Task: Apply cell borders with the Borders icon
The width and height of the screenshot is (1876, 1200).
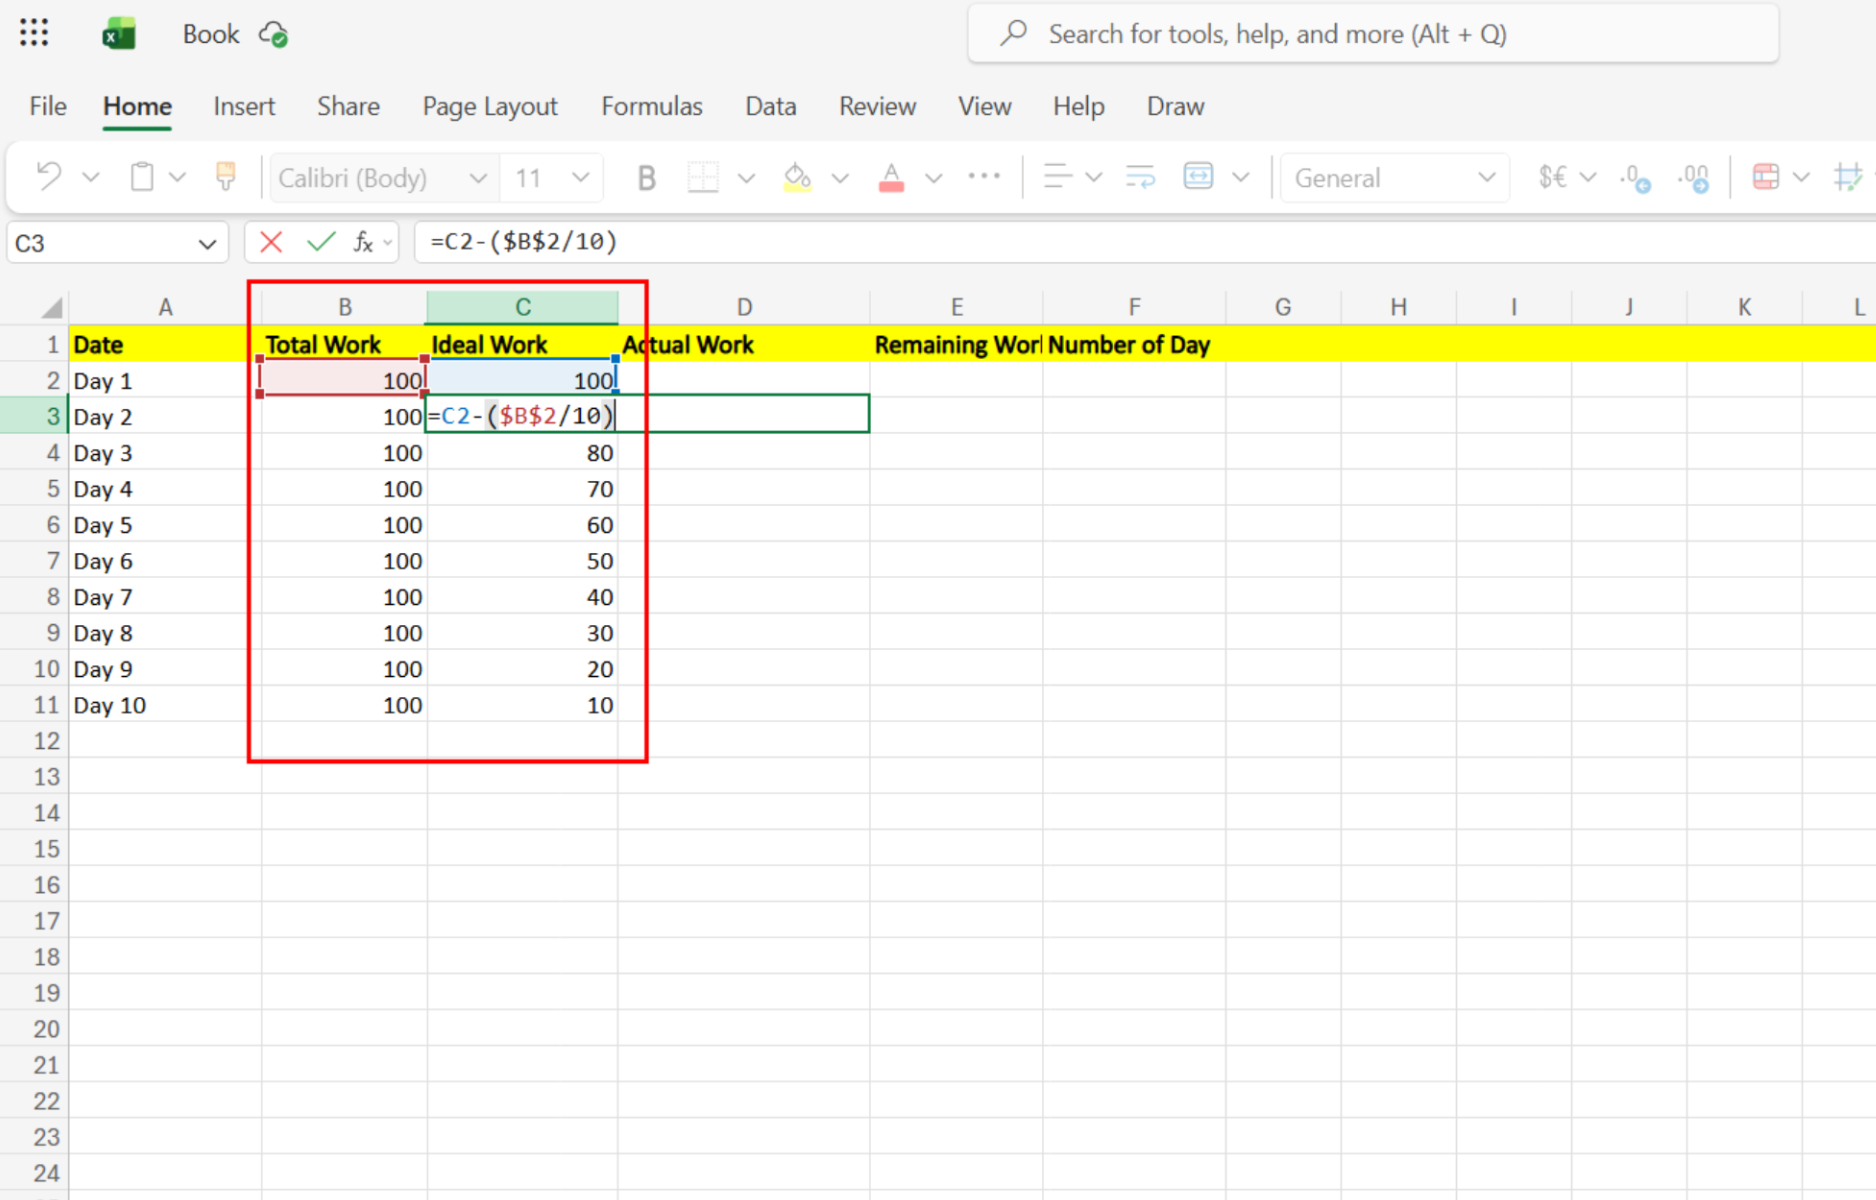Action: tap(703, 178)
